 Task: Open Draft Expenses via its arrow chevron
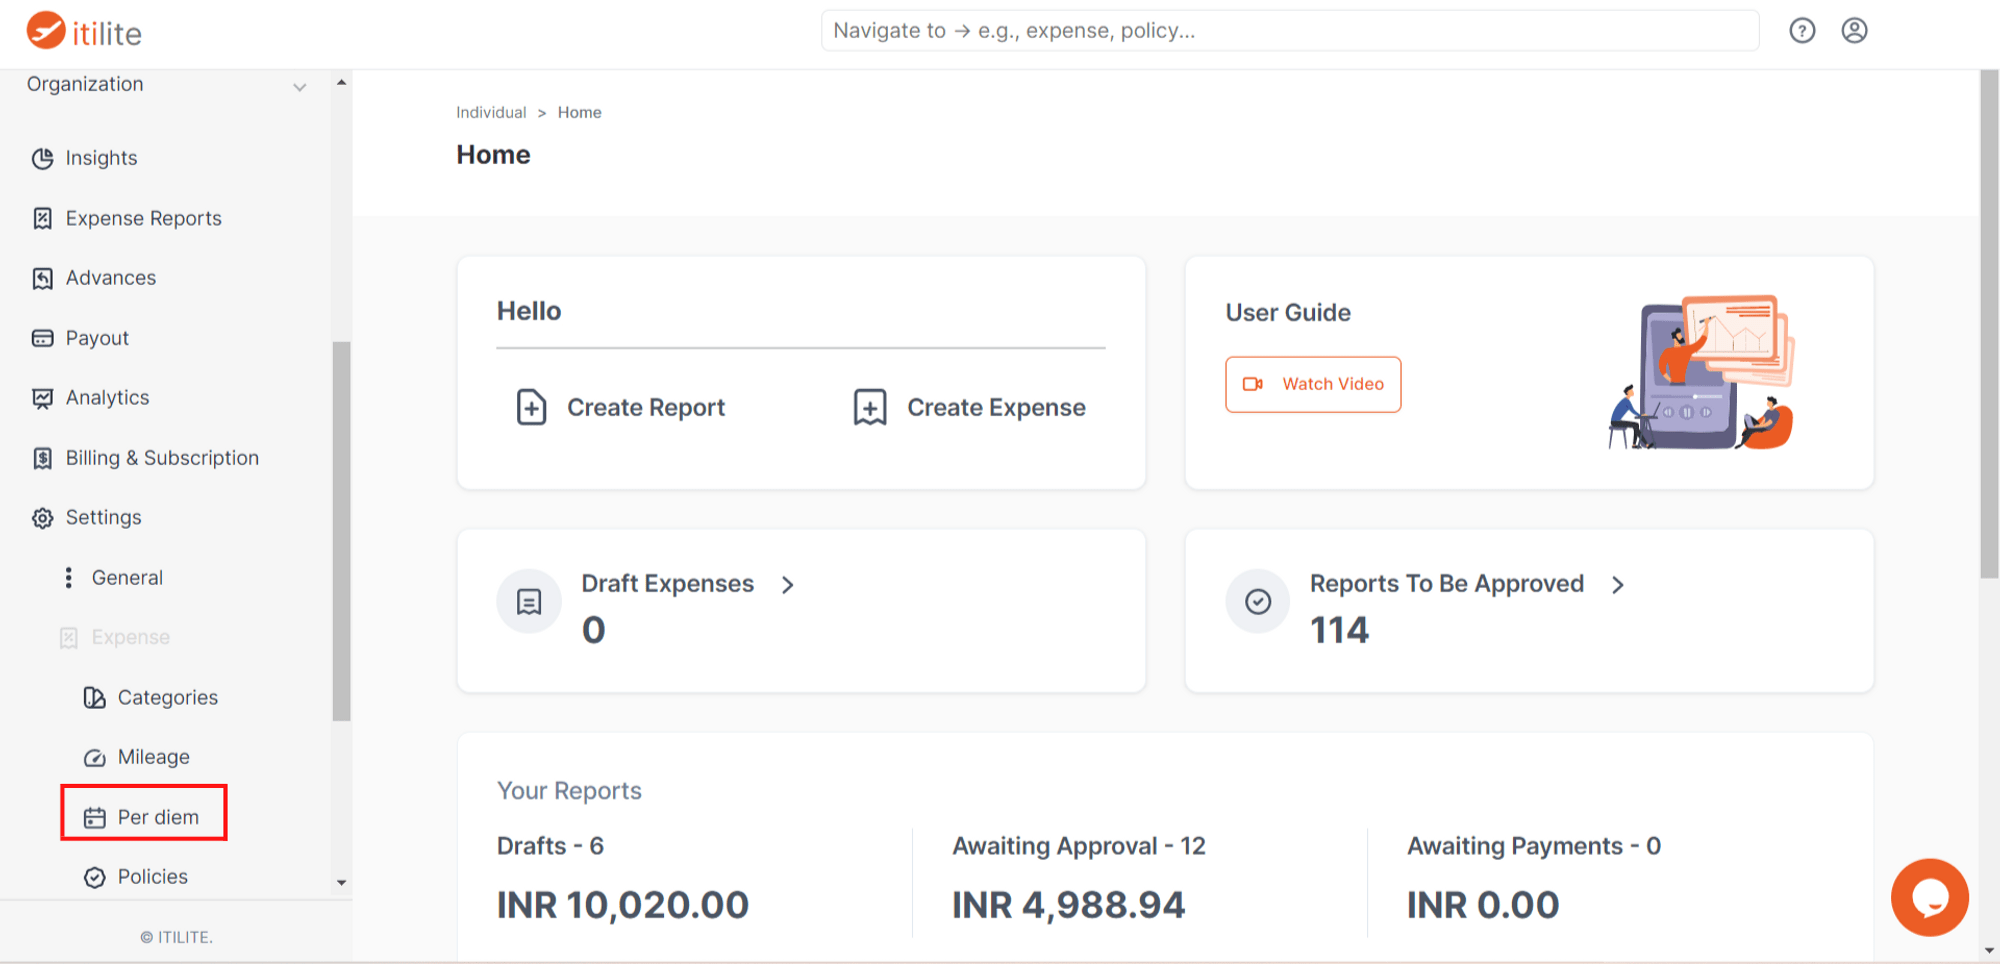click(788, 585)
